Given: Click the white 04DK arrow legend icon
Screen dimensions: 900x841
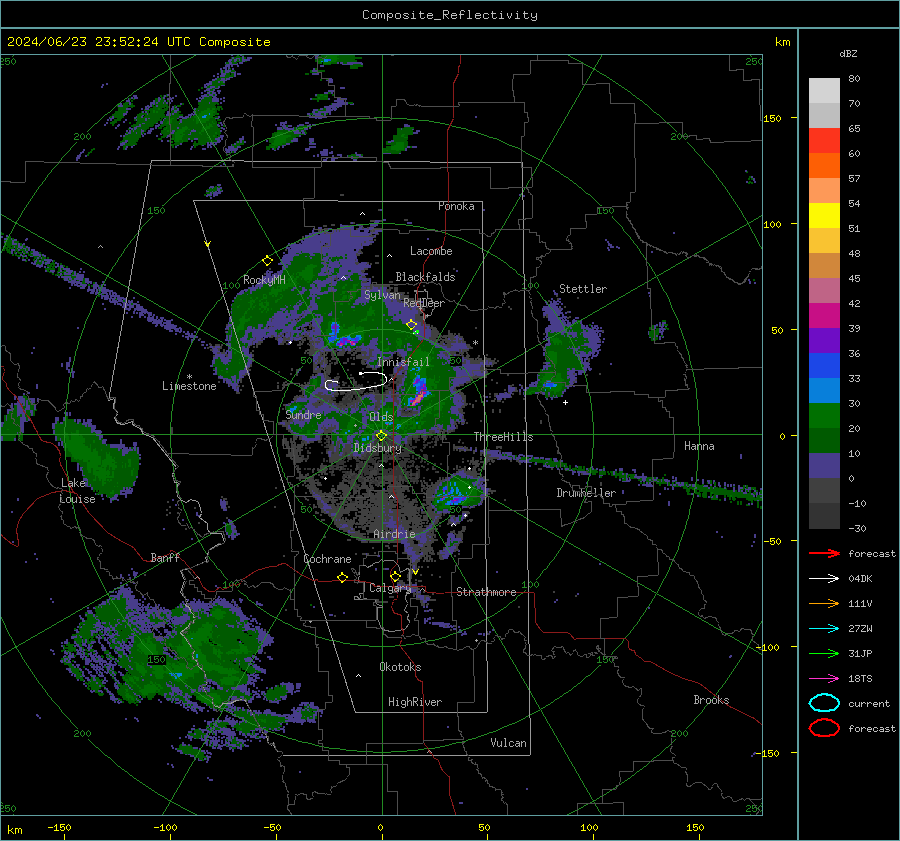Looking at the screenshot, I should pyautogui.click(x=824, y=578).
